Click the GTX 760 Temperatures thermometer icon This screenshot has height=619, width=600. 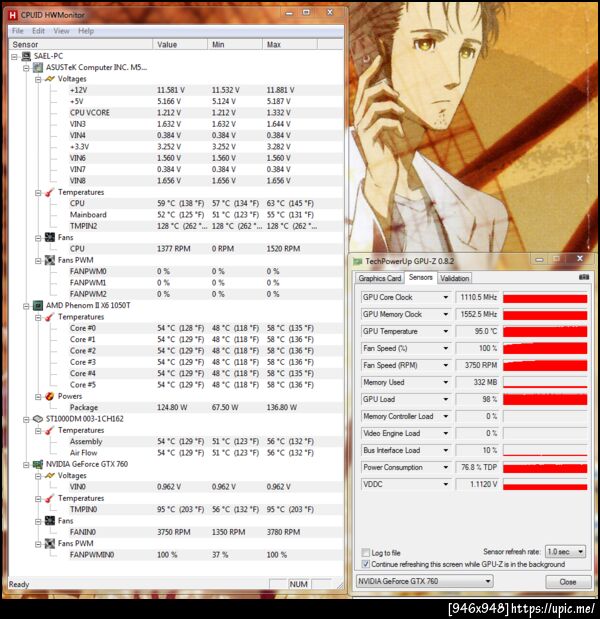(x=49, y=499)
